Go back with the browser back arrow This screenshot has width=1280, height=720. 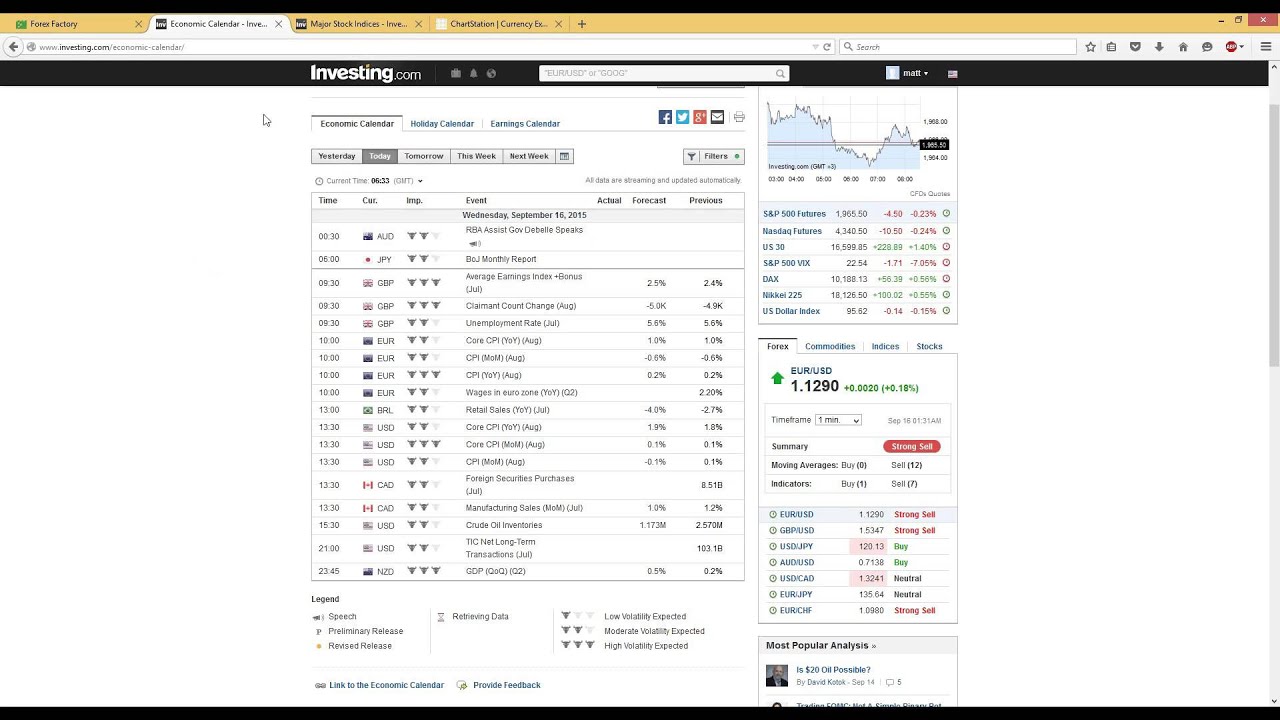[13, 47]
